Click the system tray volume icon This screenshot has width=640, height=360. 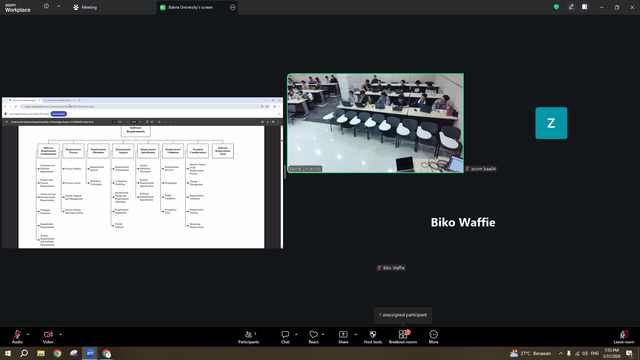tap(585, 353)
